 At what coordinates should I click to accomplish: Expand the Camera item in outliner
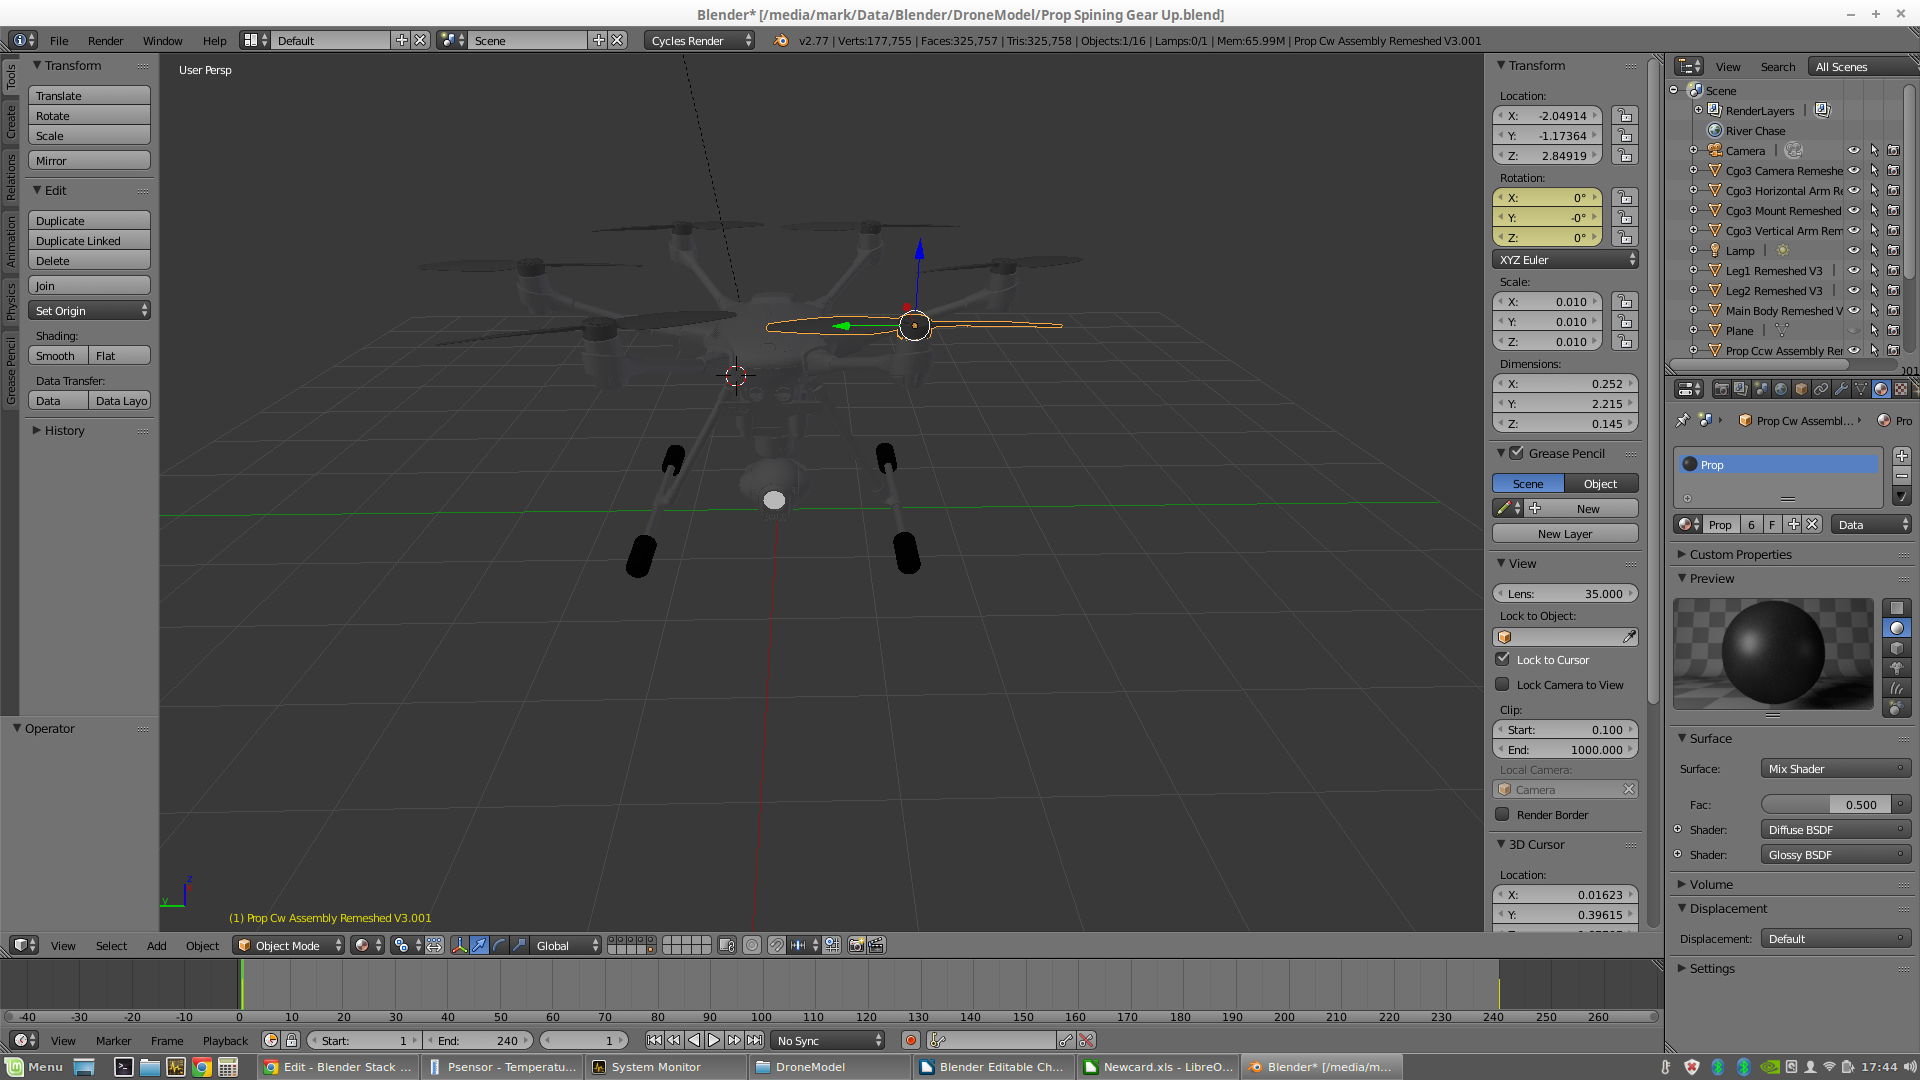(1693, 151)
